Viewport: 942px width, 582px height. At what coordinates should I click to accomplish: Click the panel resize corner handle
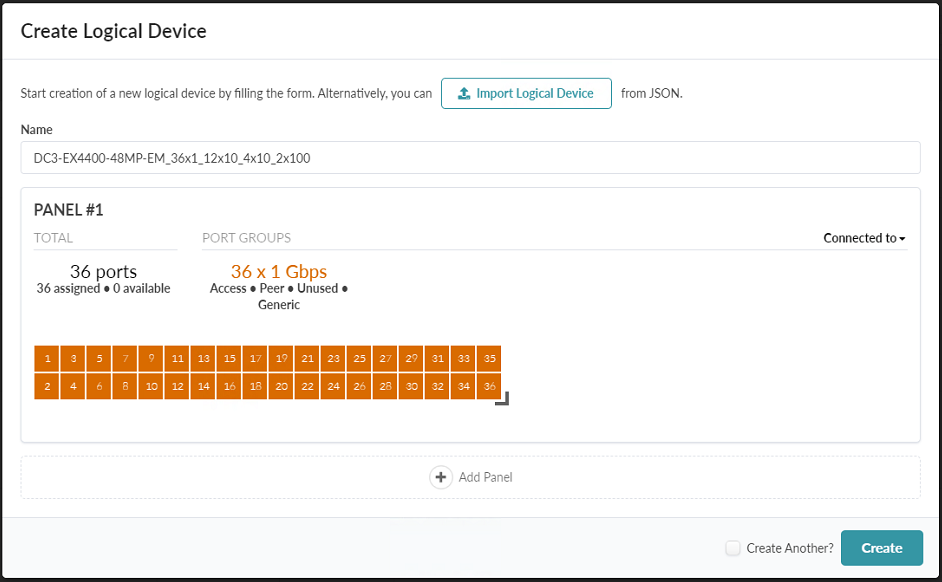coord(502,398)
